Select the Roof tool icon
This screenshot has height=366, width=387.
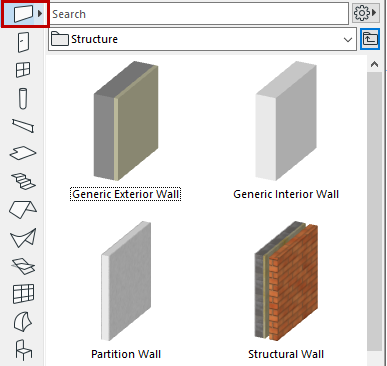coord(23,209)
